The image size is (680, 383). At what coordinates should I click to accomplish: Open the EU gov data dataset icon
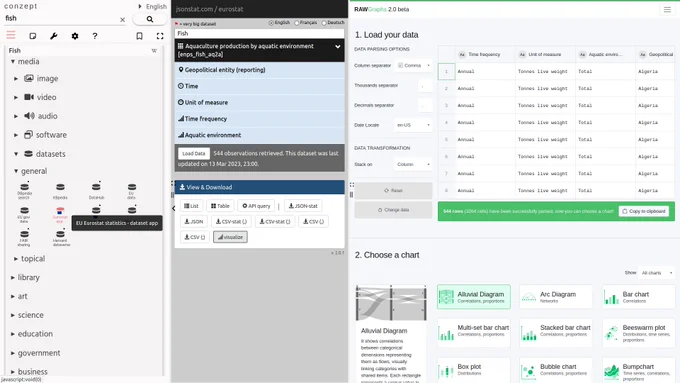click(24, 214)
